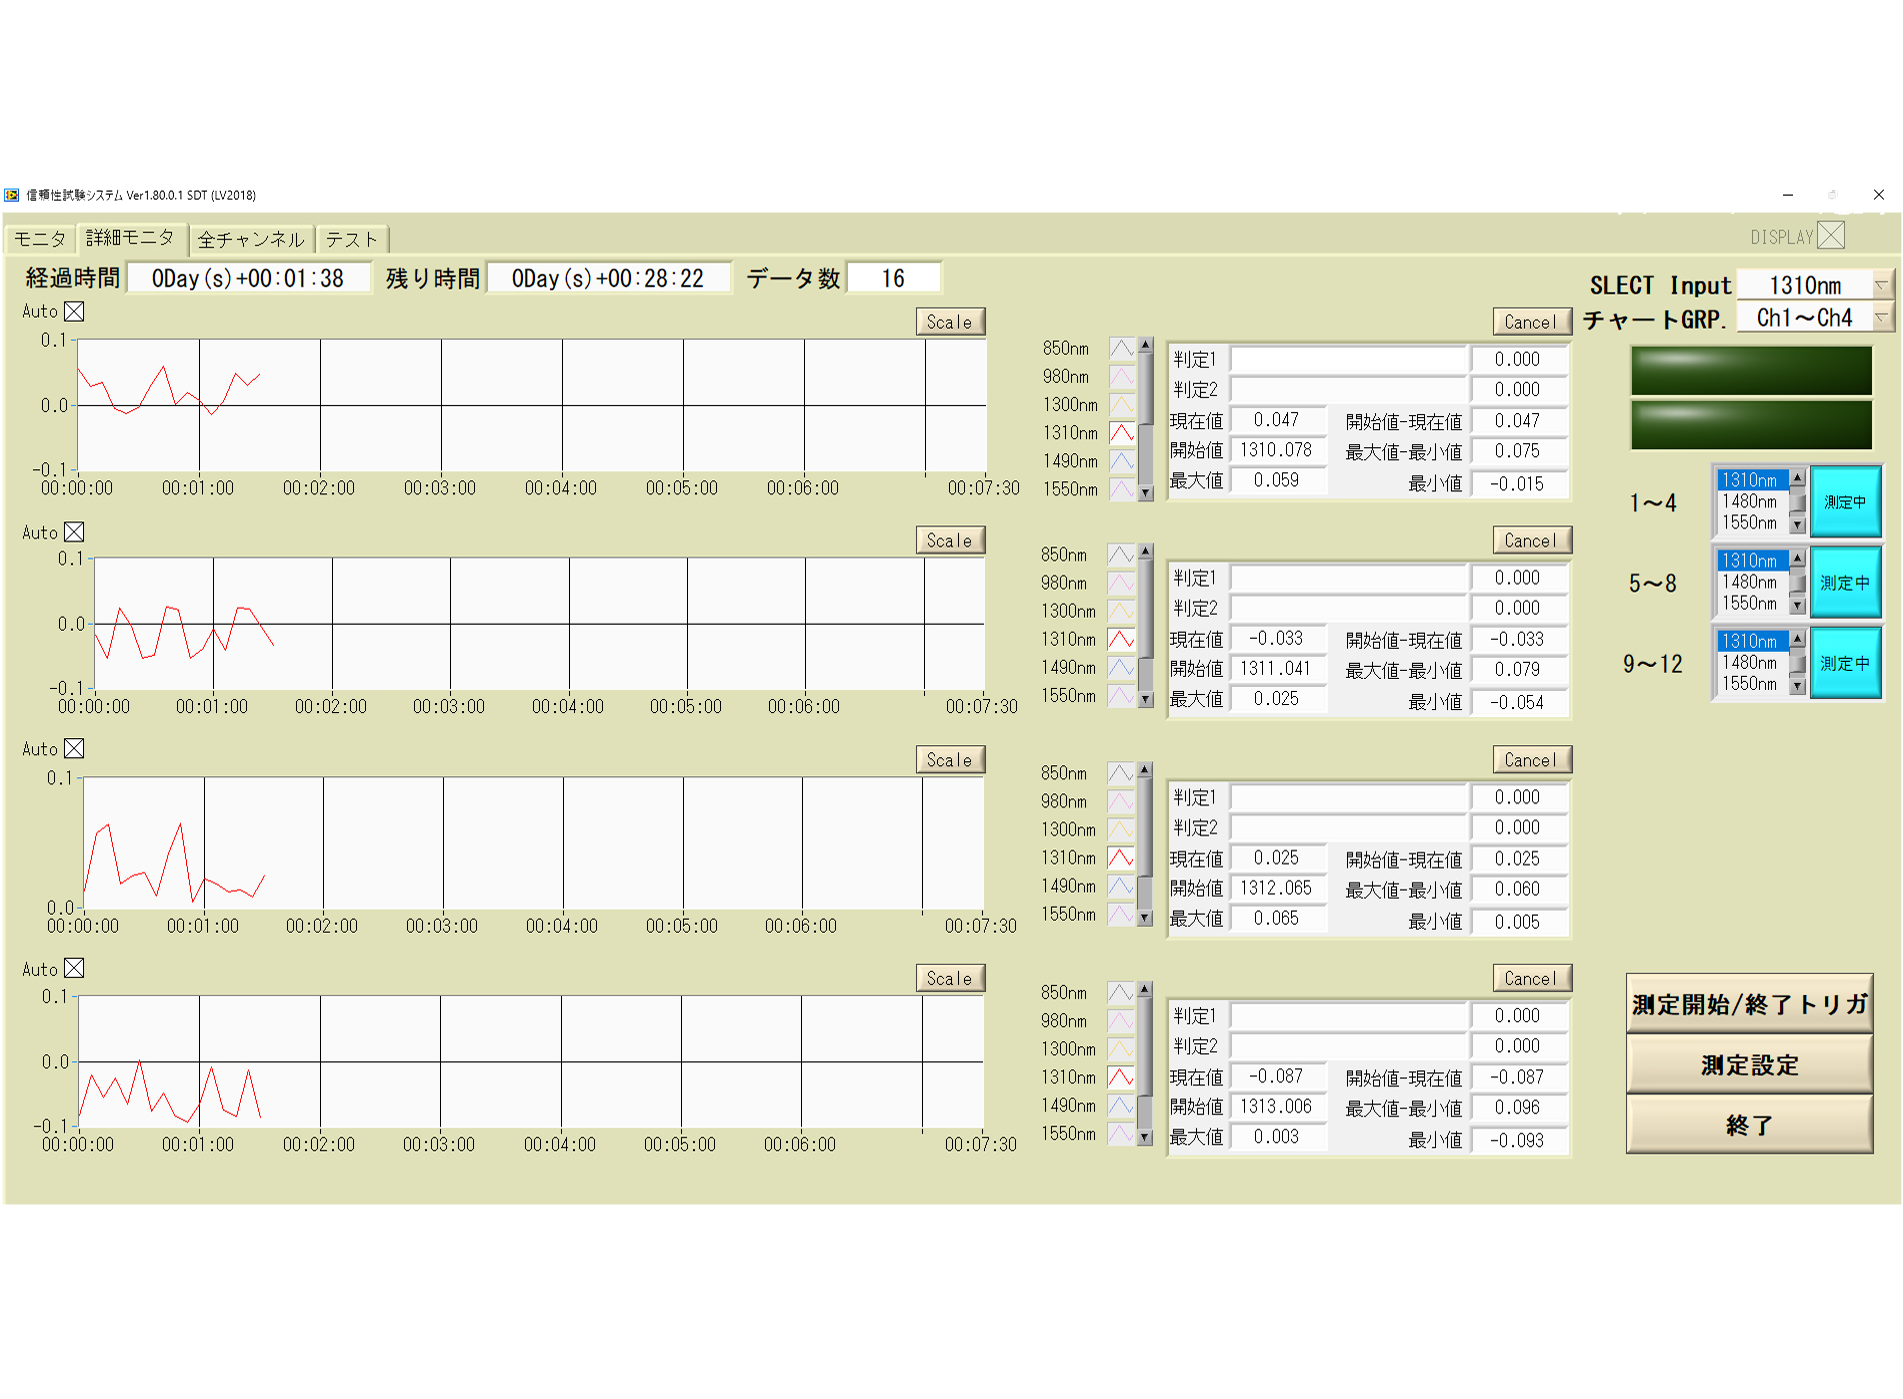1903x1399 pixels.
Task: Click the 980nm plot icon in second chart legend
Action: coord(1121,583)
